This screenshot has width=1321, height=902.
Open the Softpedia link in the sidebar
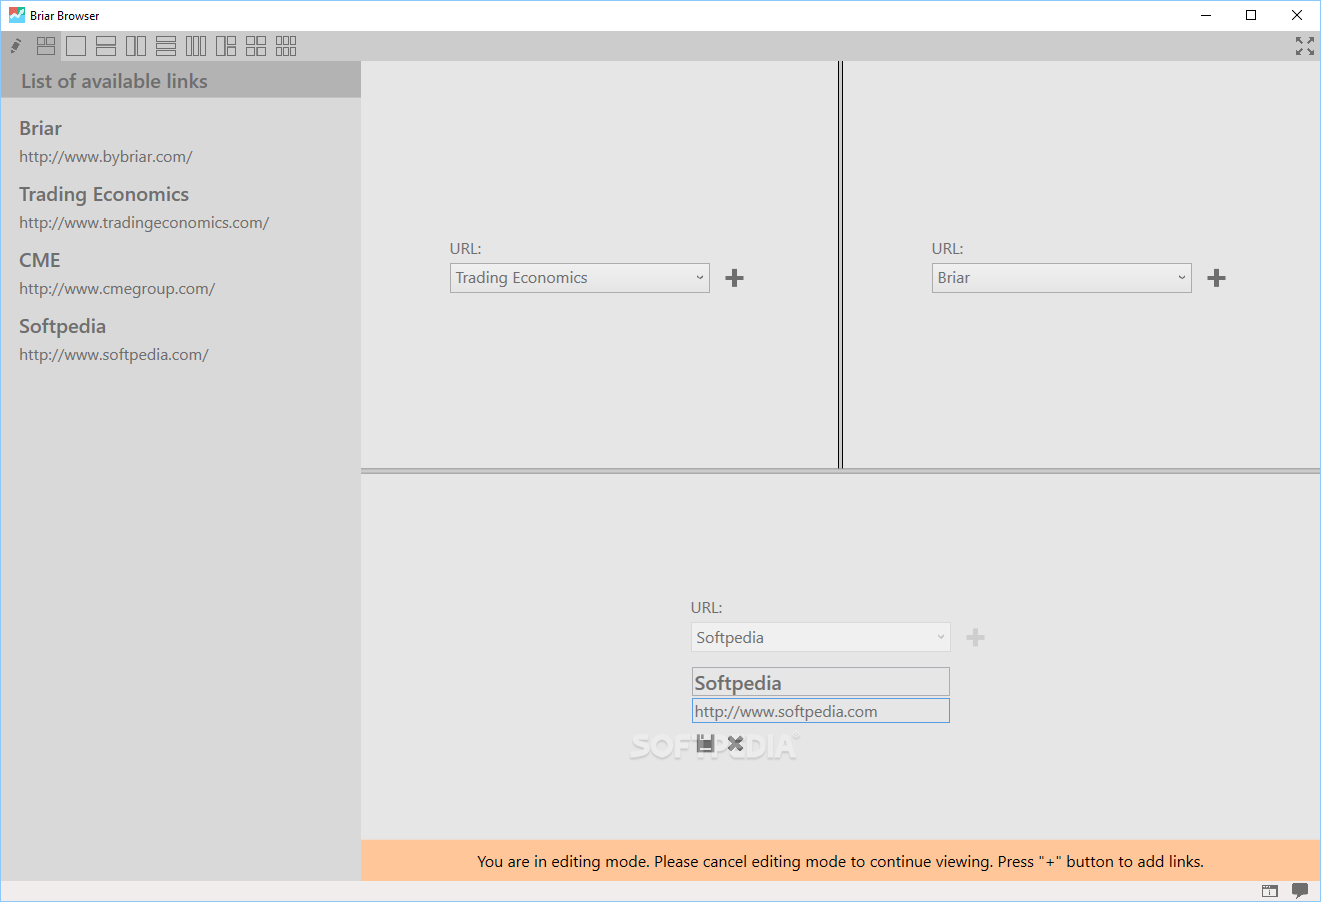point(62,326)
